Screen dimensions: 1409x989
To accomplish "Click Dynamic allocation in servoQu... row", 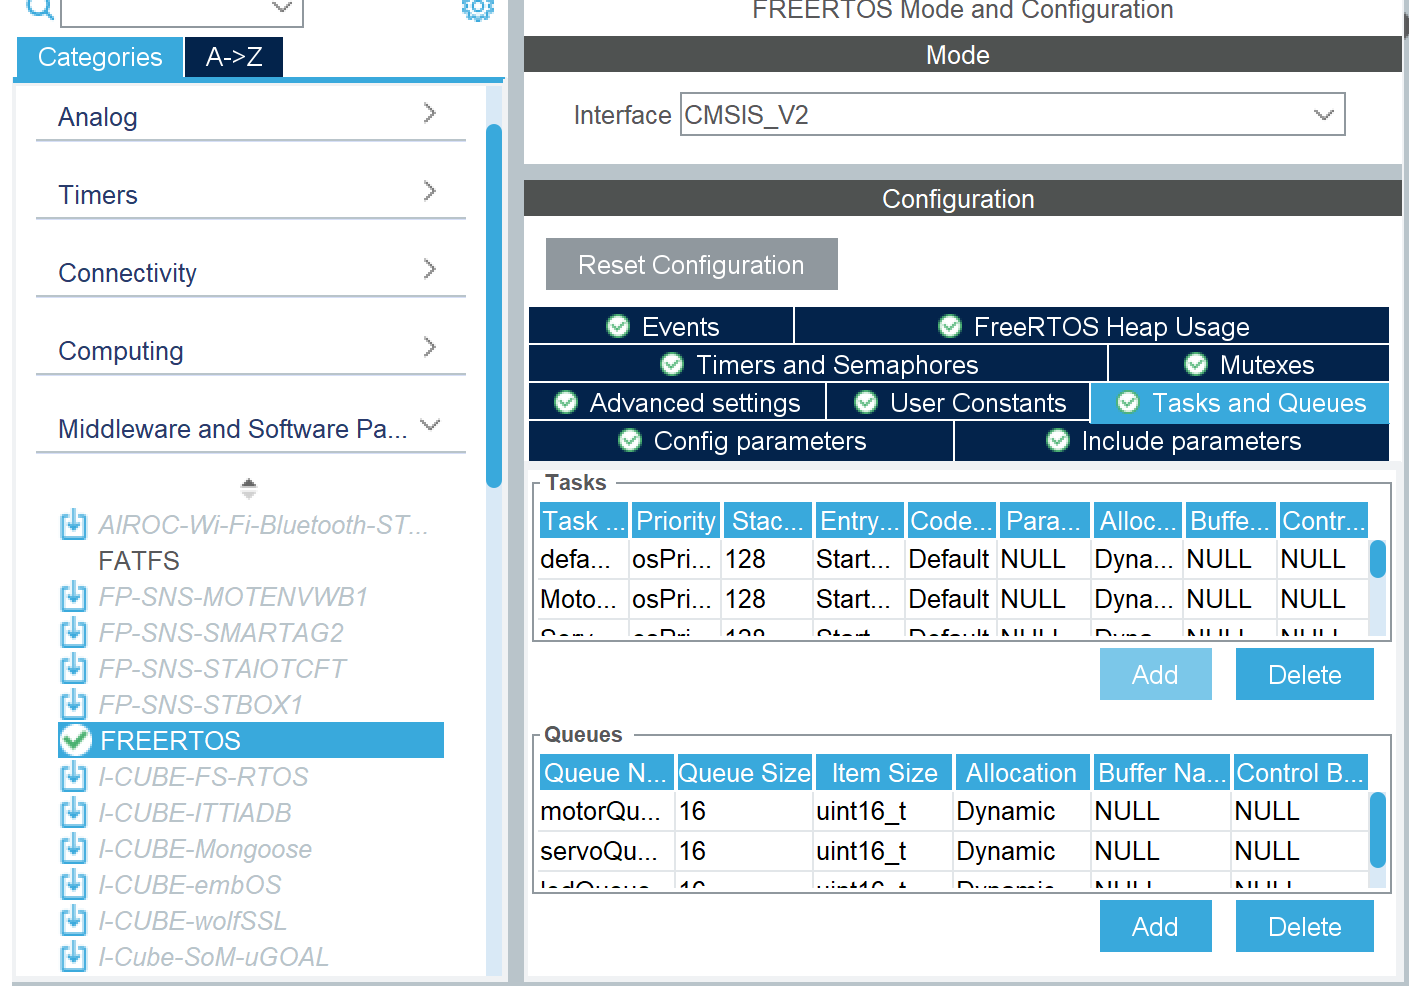I will click(x=1022, y=851).
